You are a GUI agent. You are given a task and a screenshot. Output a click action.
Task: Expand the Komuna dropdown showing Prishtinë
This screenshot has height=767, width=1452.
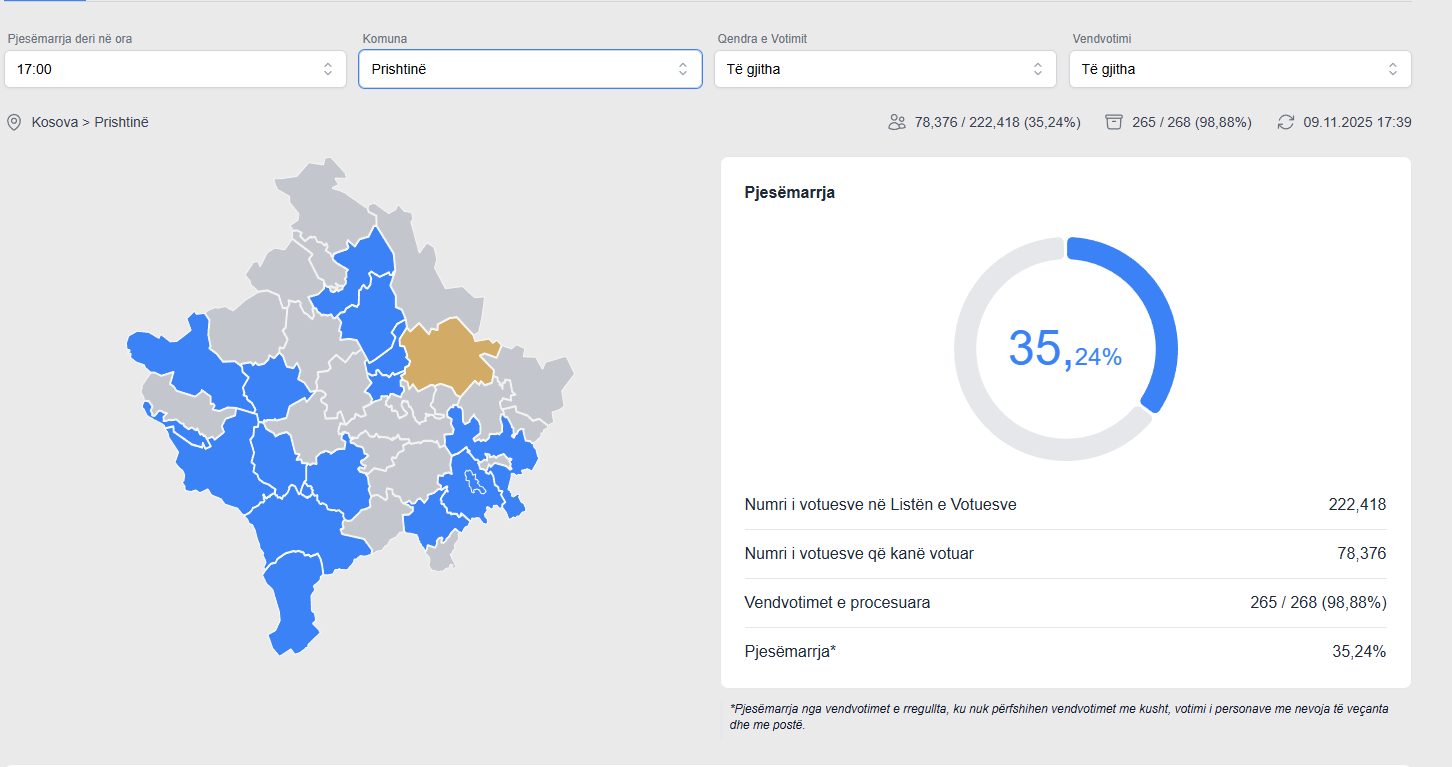pos(530,69)
